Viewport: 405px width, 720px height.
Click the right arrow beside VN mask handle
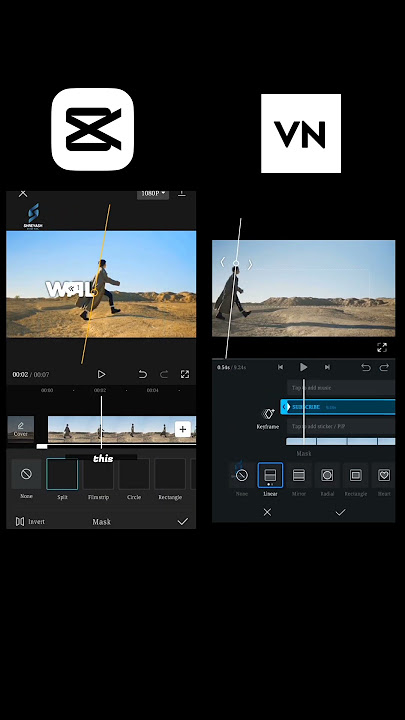click(250, 264)
